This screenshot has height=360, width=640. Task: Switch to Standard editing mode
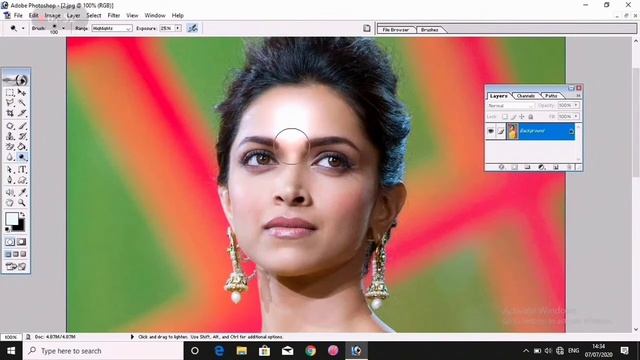coord(10,242)
